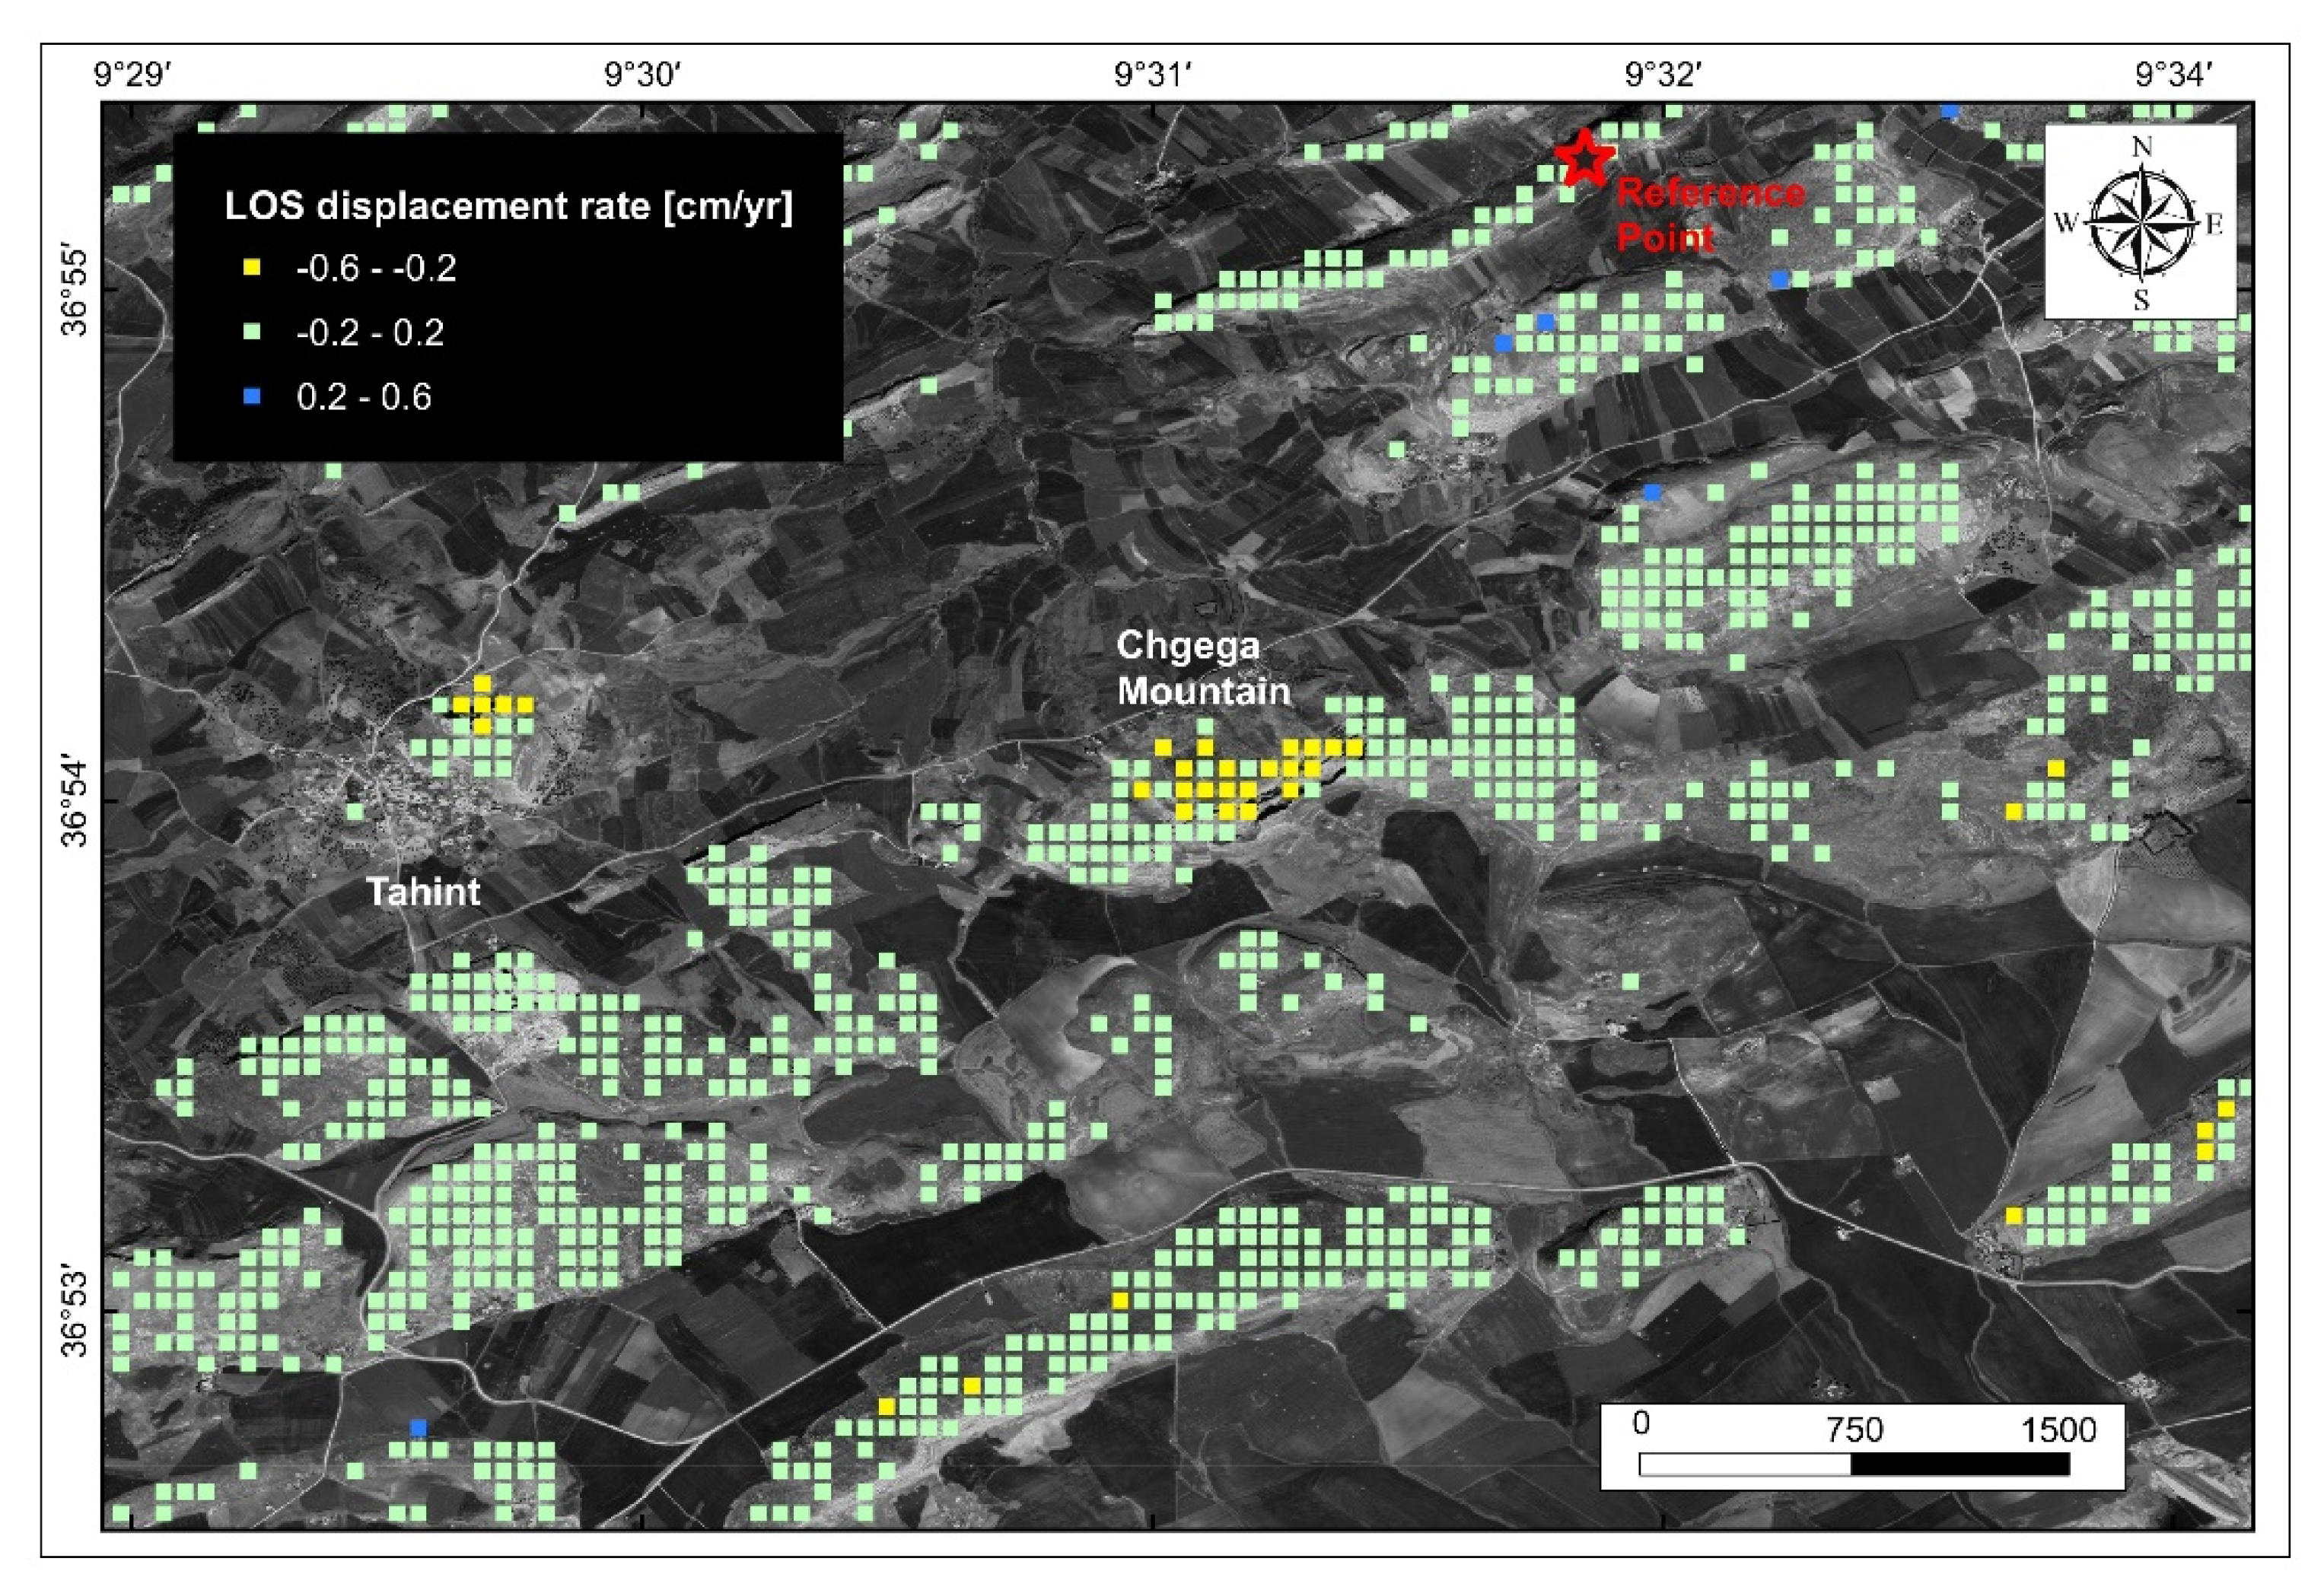Click the -0.6 - -0.2 legend label

376,268
